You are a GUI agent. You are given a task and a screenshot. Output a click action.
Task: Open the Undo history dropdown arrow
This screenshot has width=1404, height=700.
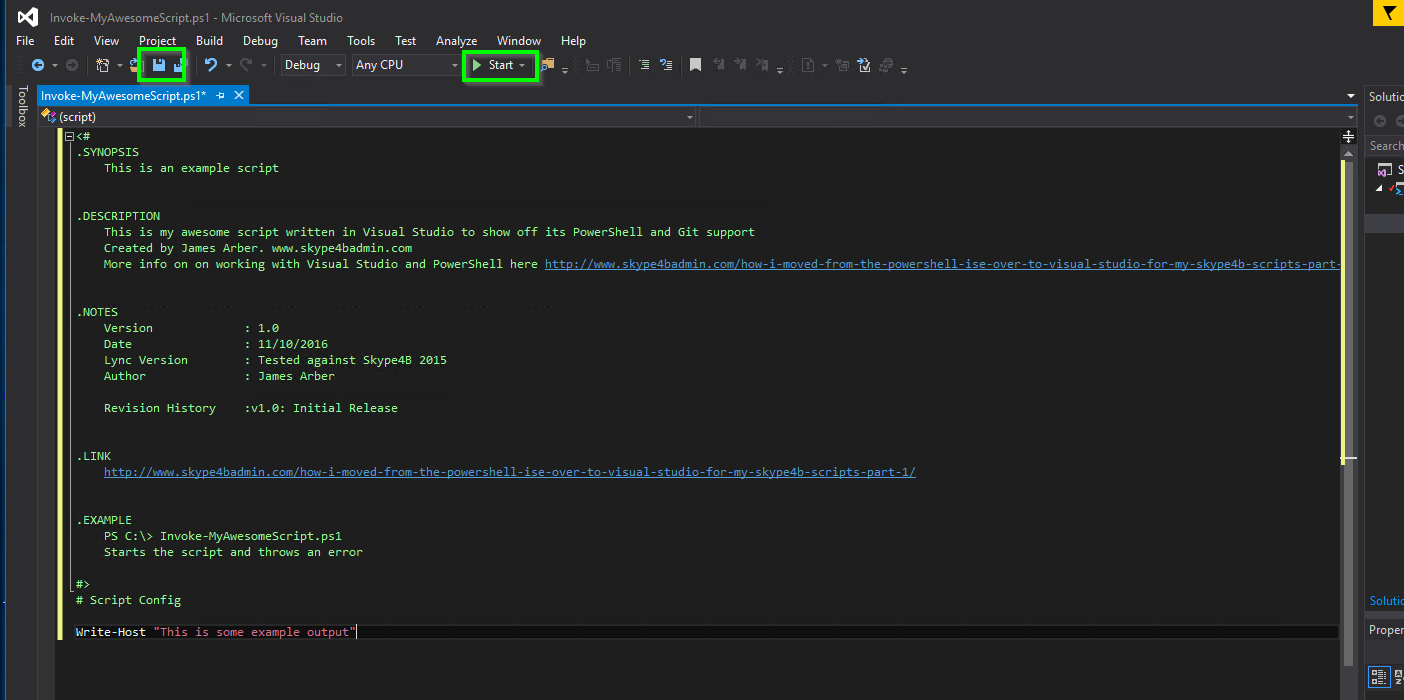228,65
